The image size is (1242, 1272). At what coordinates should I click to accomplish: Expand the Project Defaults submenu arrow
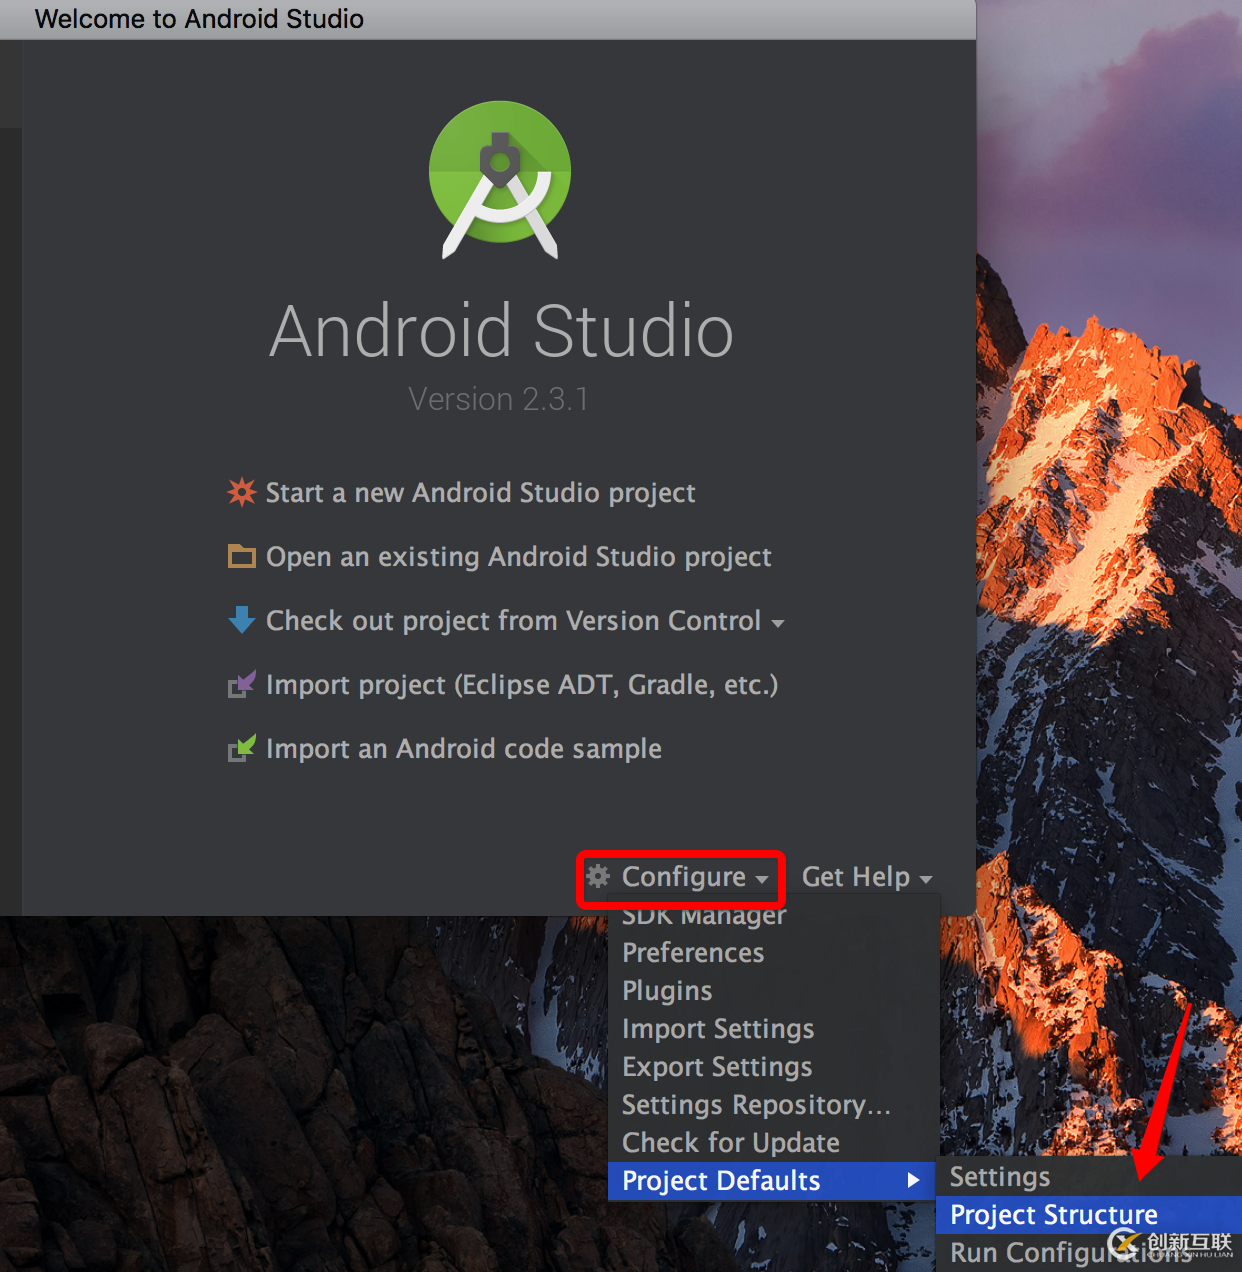click(912, 1181)
